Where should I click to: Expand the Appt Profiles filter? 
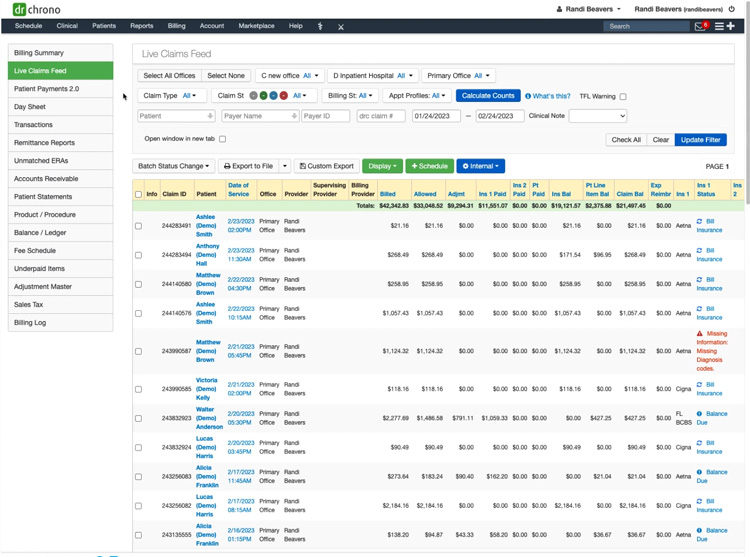(x=417, y=96)
